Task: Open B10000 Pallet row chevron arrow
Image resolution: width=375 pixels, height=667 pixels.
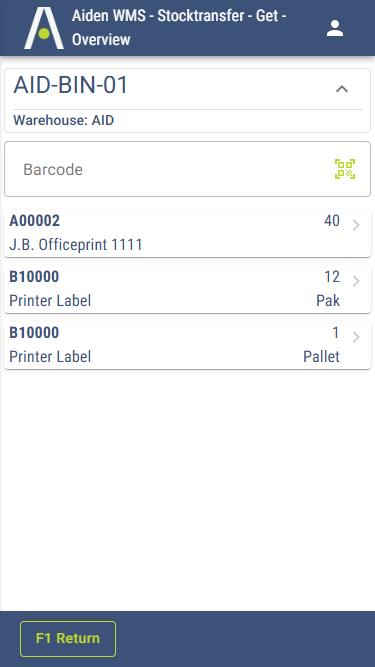Action: pyautogui.click(x=356, y=337)
